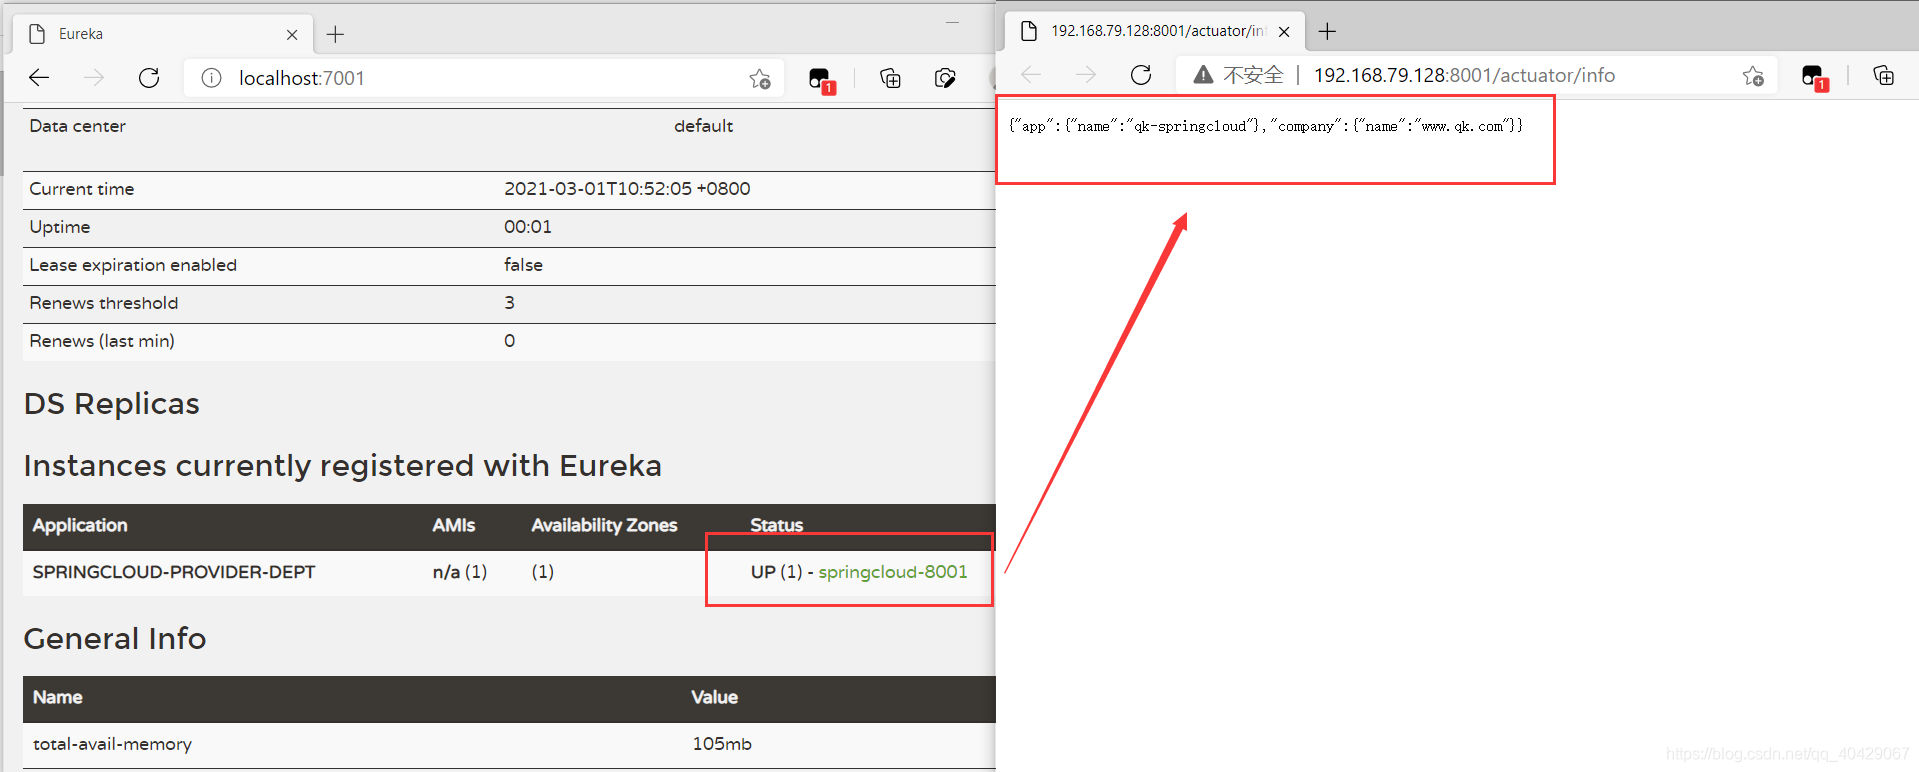Click the total-avail-memory row name
The width and height of the screenshot is (1919, 772).
tap(112, 744)
